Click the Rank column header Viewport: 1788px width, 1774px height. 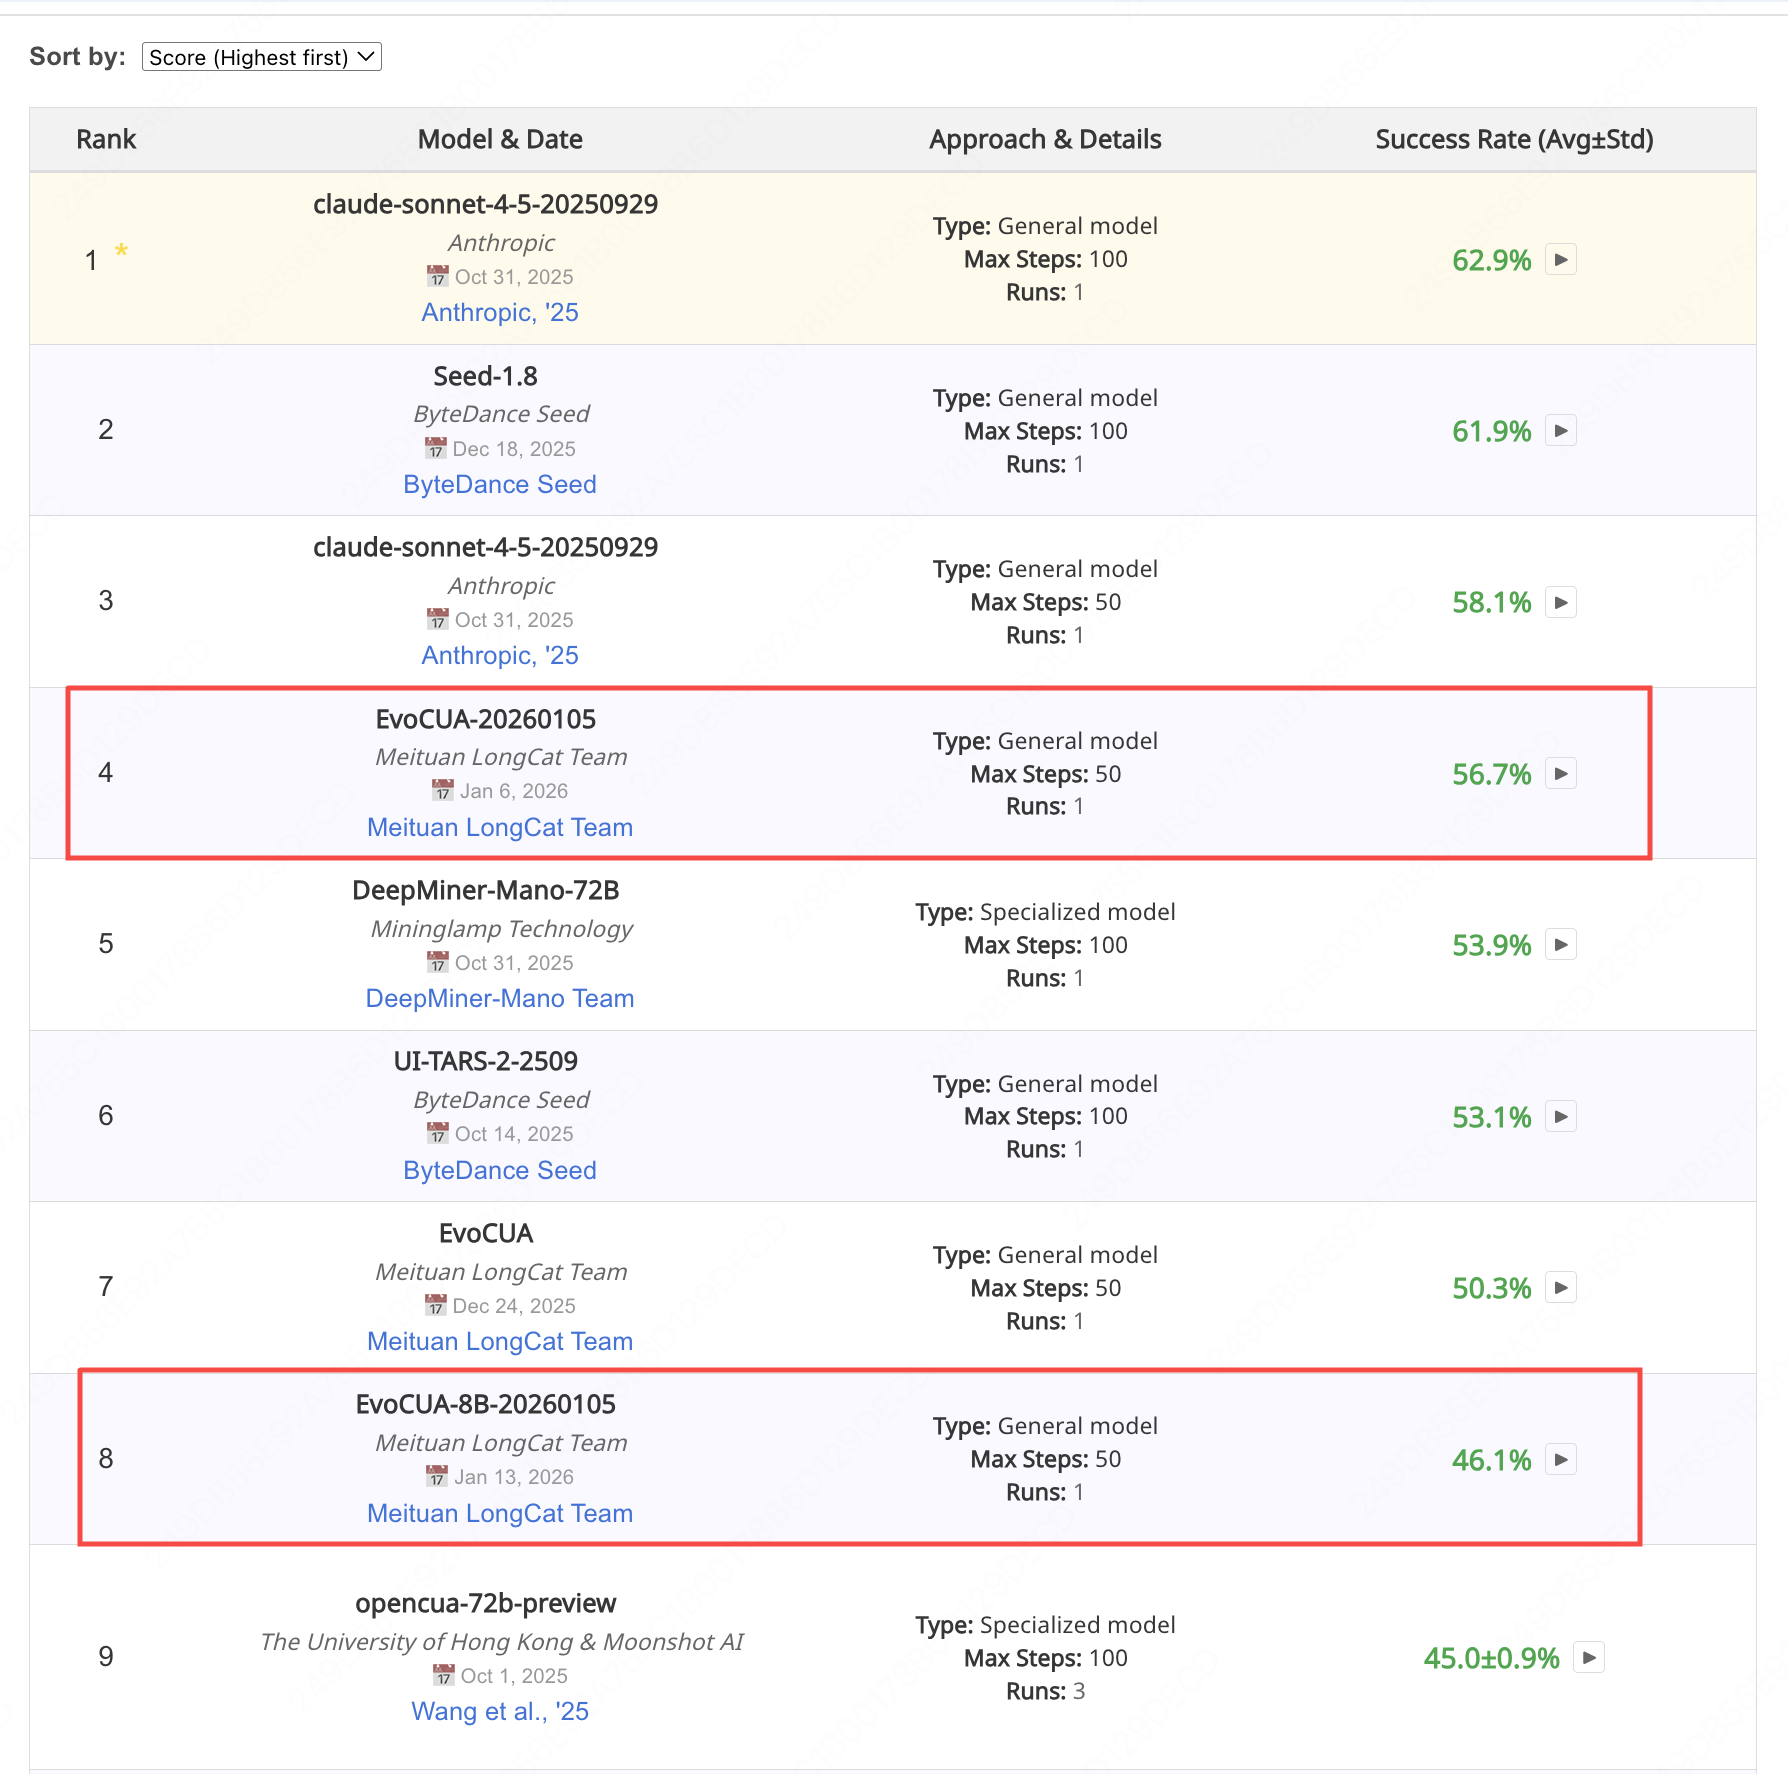(106, 139)
